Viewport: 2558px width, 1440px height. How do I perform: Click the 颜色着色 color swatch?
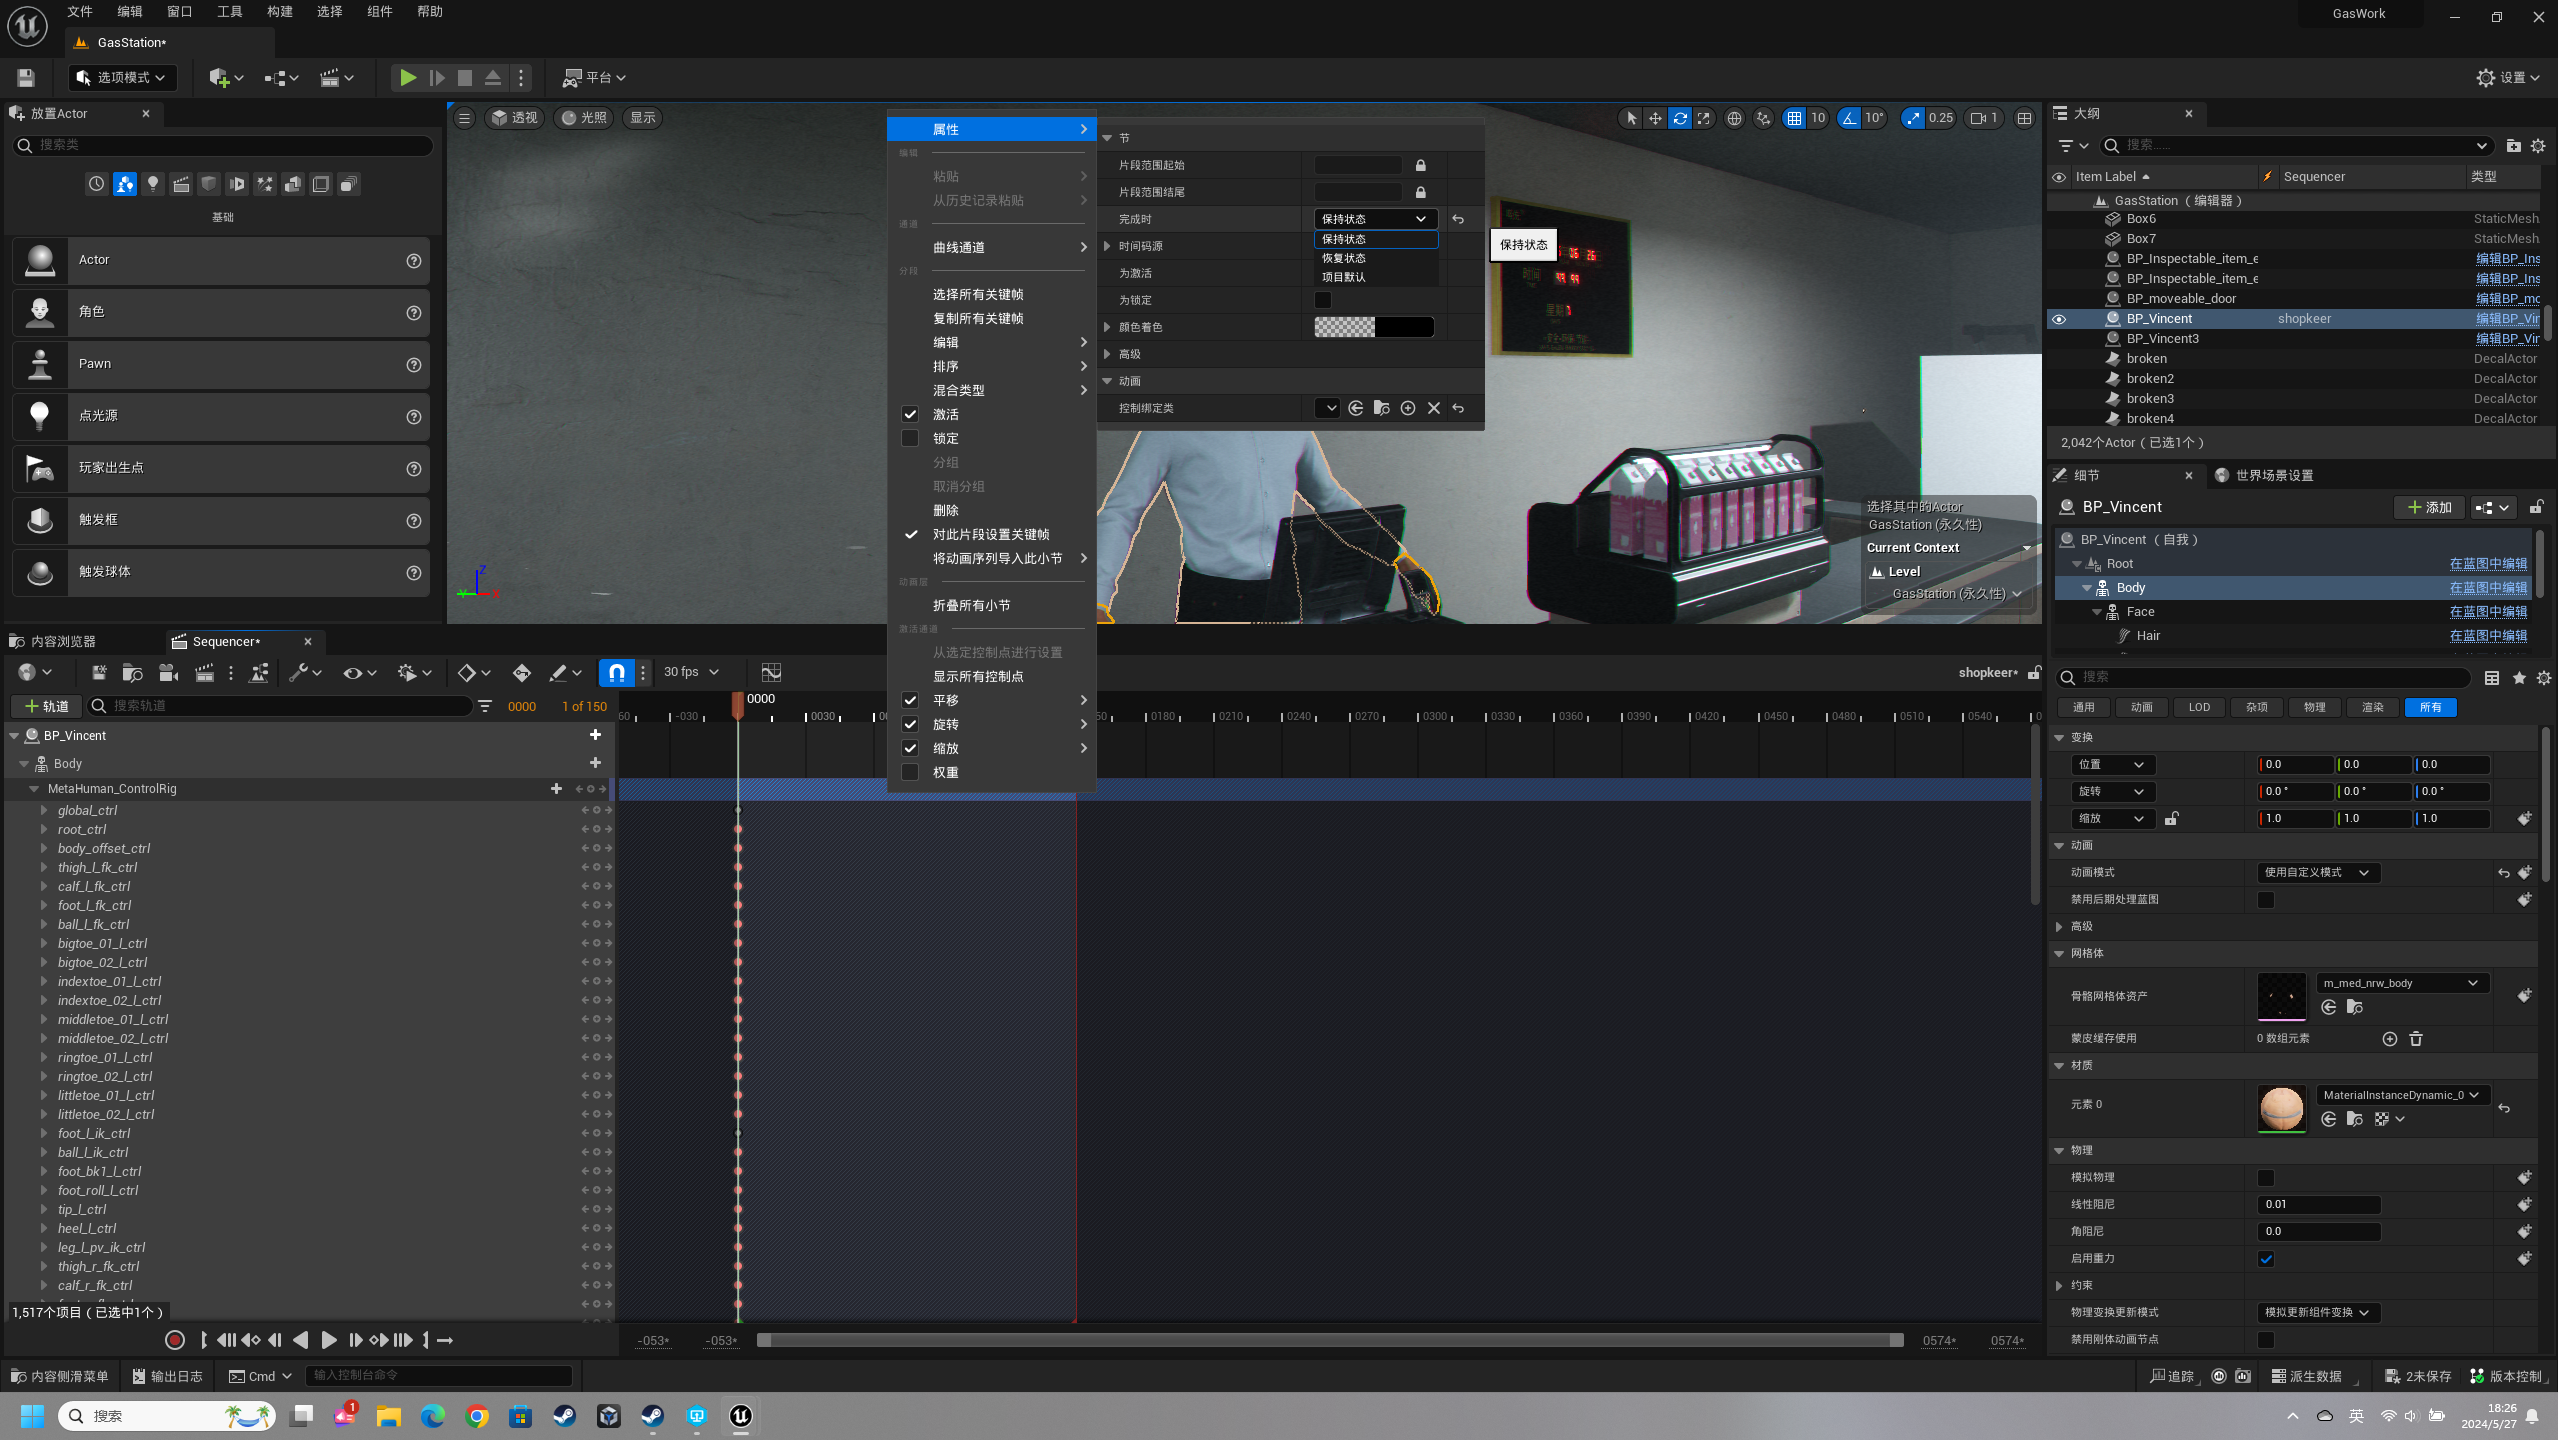[1373, 327]
